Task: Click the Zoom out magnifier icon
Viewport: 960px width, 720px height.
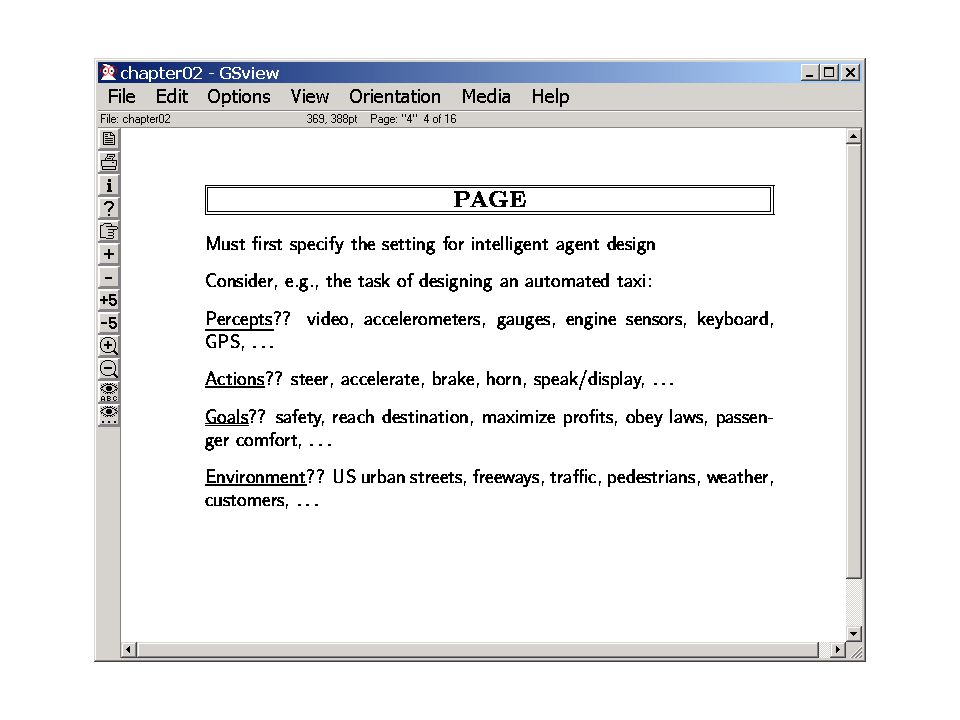Action: click(108, 369)
